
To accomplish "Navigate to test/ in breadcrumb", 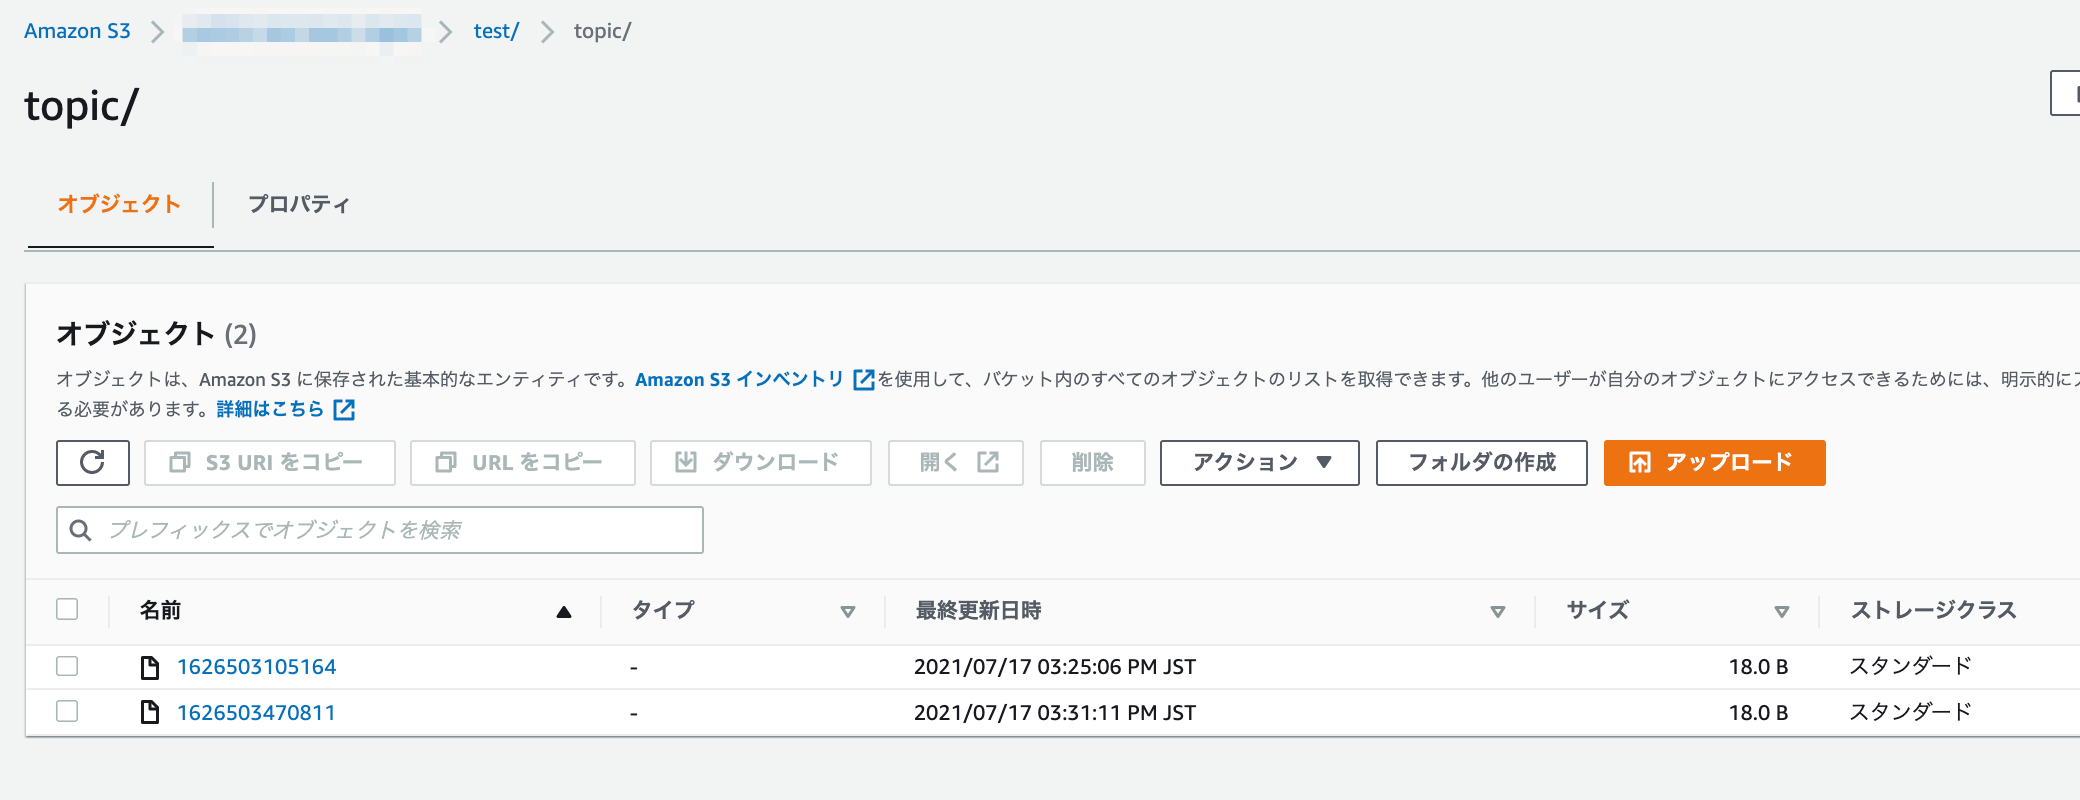I will pos(496,31).
